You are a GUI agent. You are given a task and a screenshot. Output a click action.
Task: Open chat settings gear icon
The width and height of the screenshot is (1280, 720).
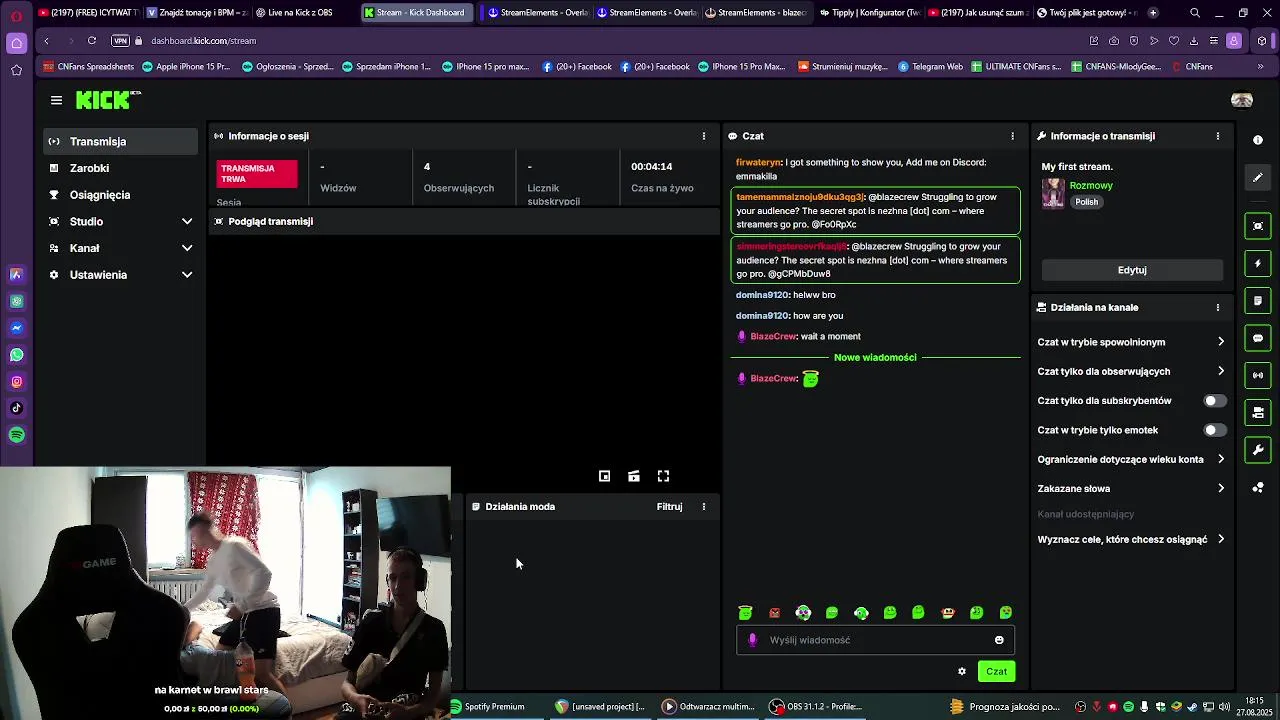click(962, 671)
